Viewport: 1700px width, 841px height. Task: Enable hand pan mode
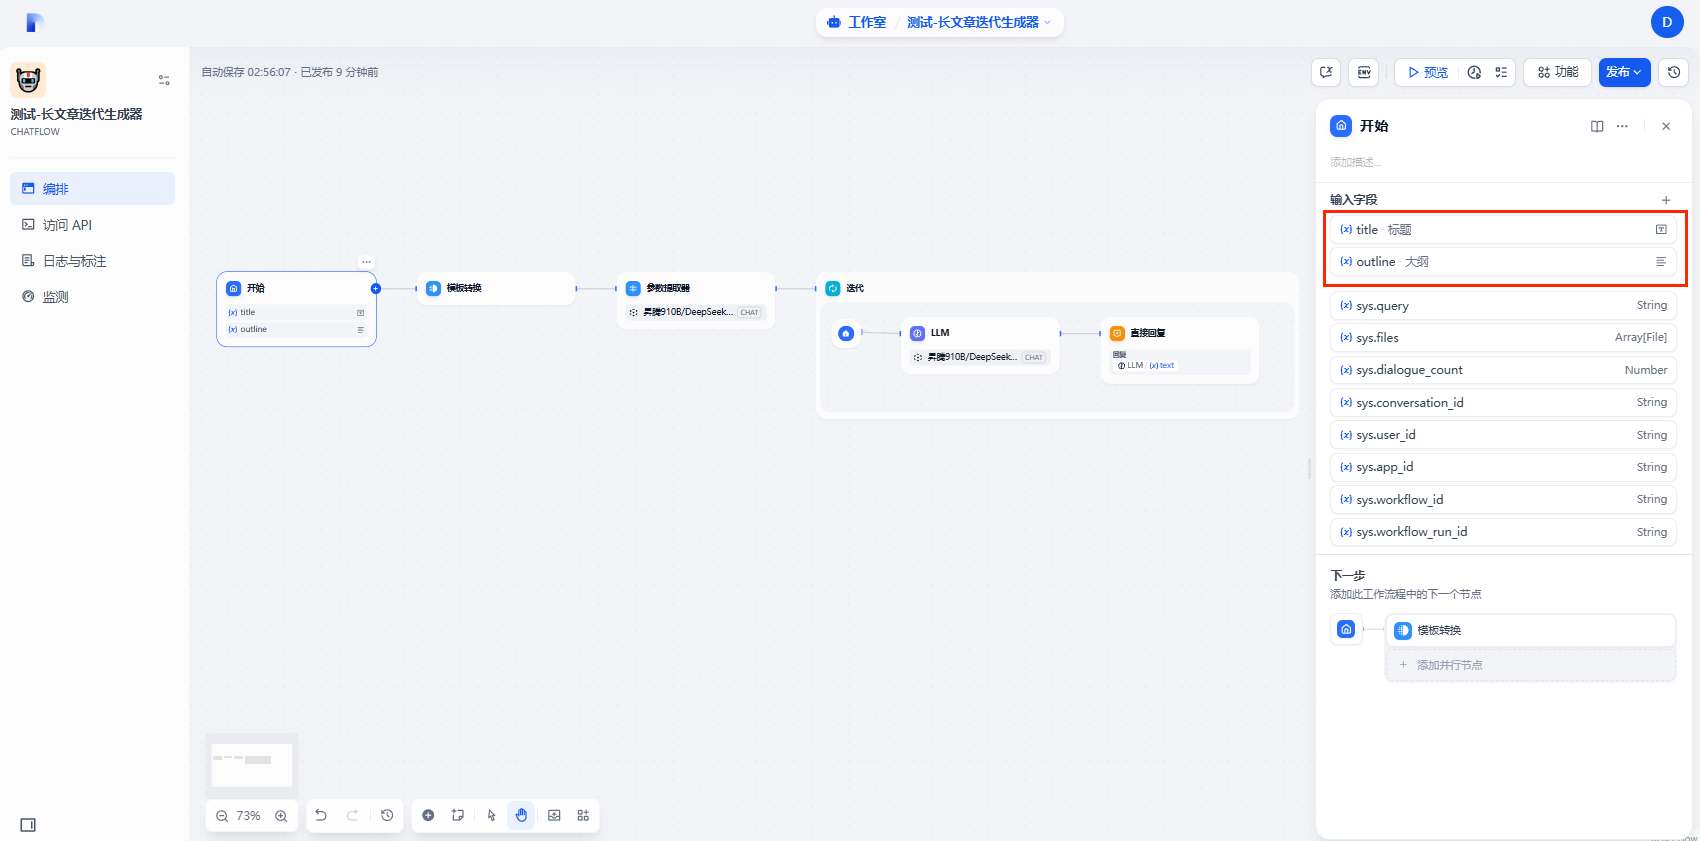point(521,816)
